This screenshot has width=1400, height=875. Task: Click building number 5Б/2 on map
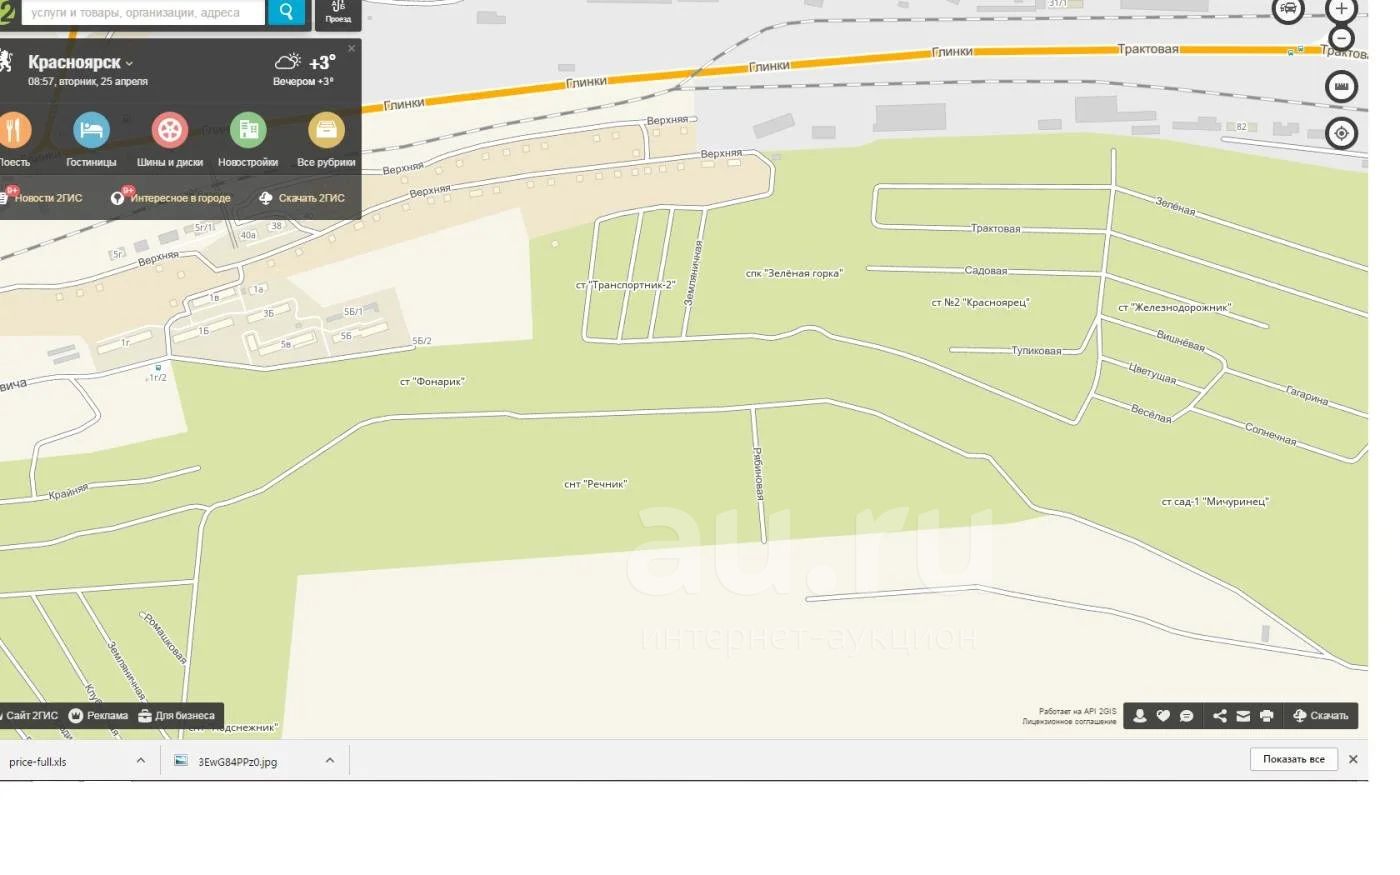tap(422, 341)
